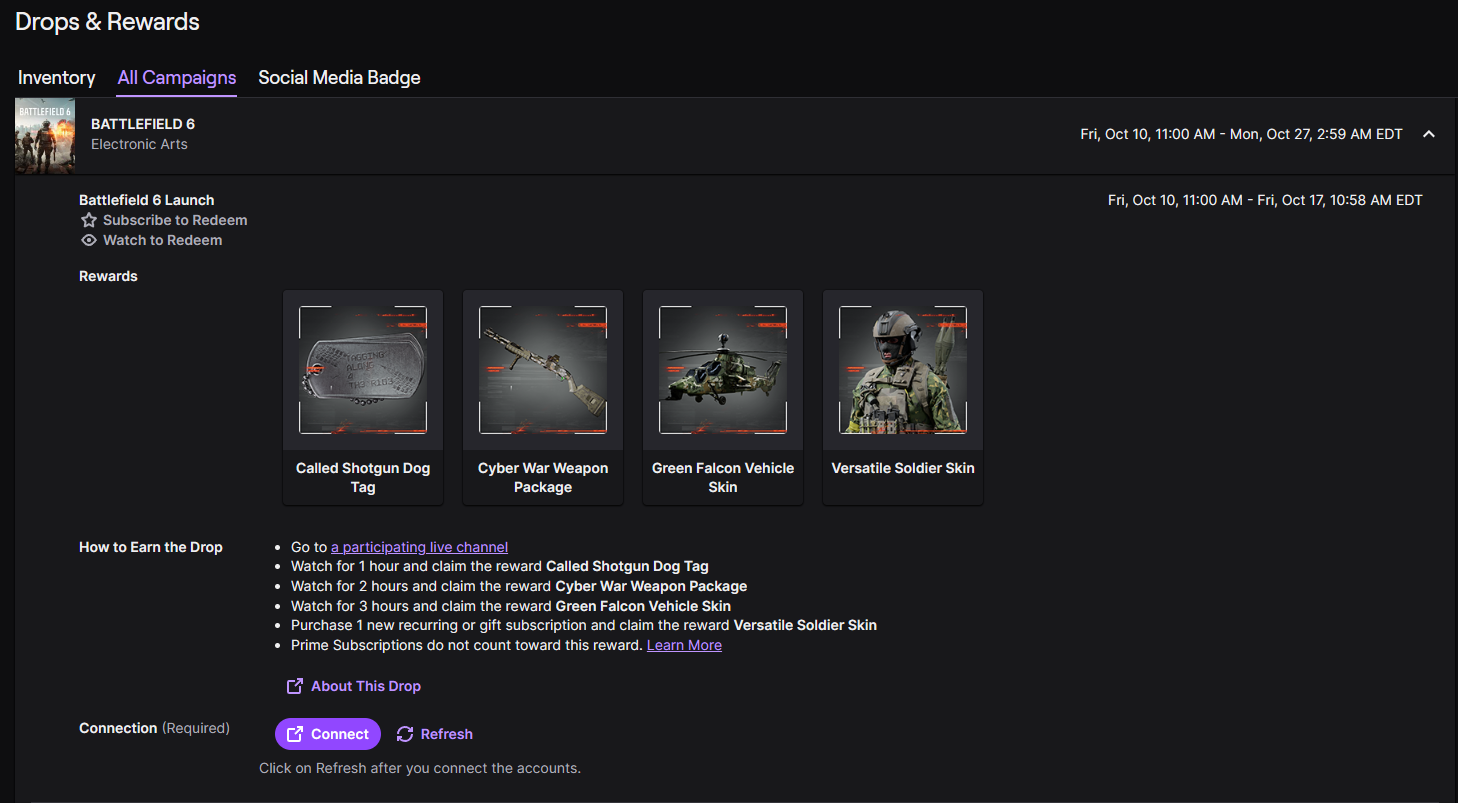
Task: Click the Watch to Redeem eye icon
Action: tap(89, 240)
